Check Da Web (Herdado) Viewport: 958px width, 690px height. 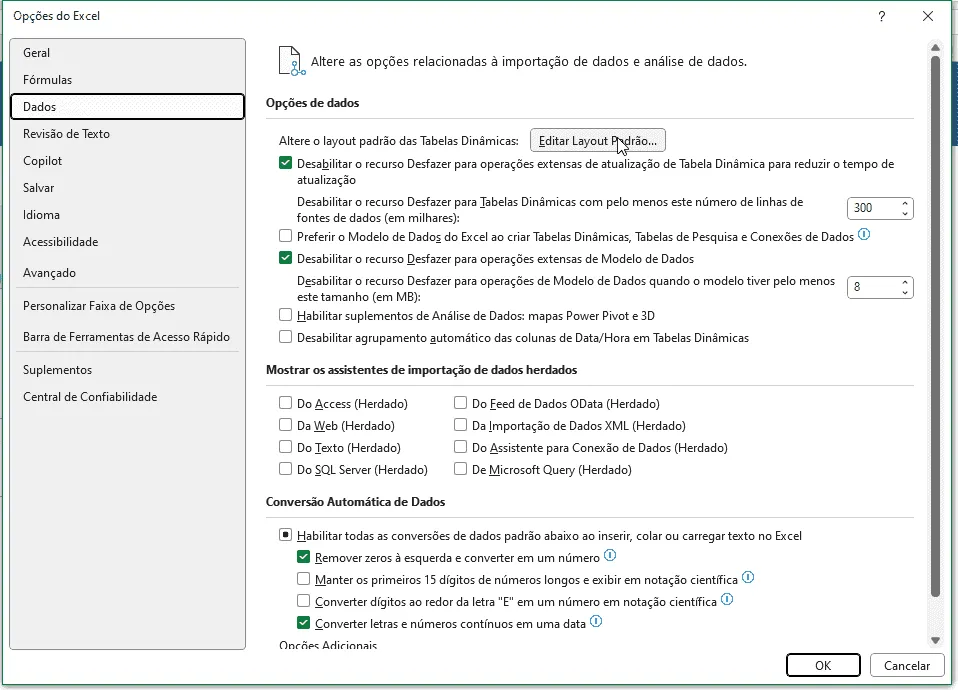click(x=285, y=425)
